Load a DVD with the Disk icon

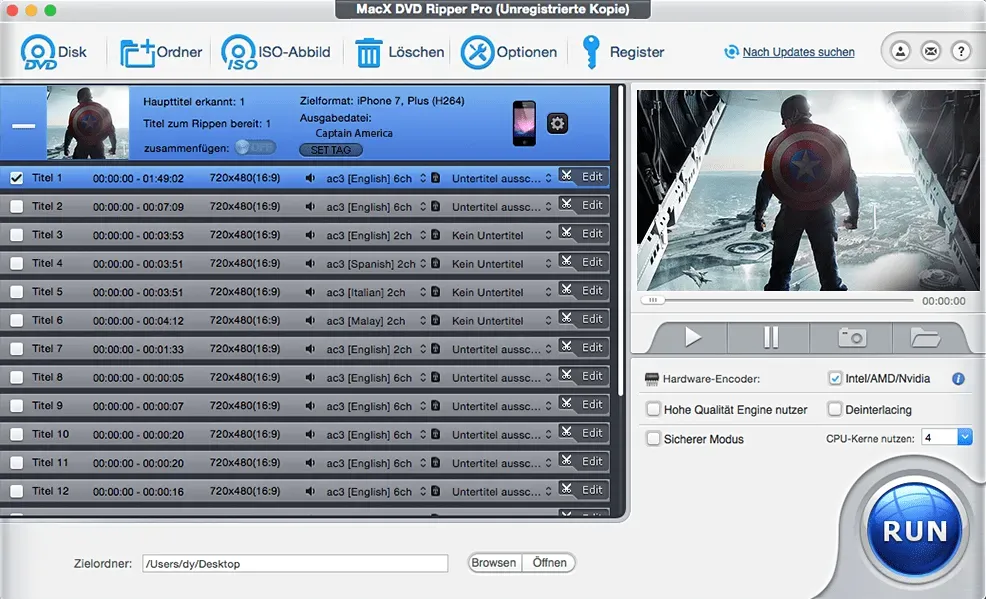38,52
